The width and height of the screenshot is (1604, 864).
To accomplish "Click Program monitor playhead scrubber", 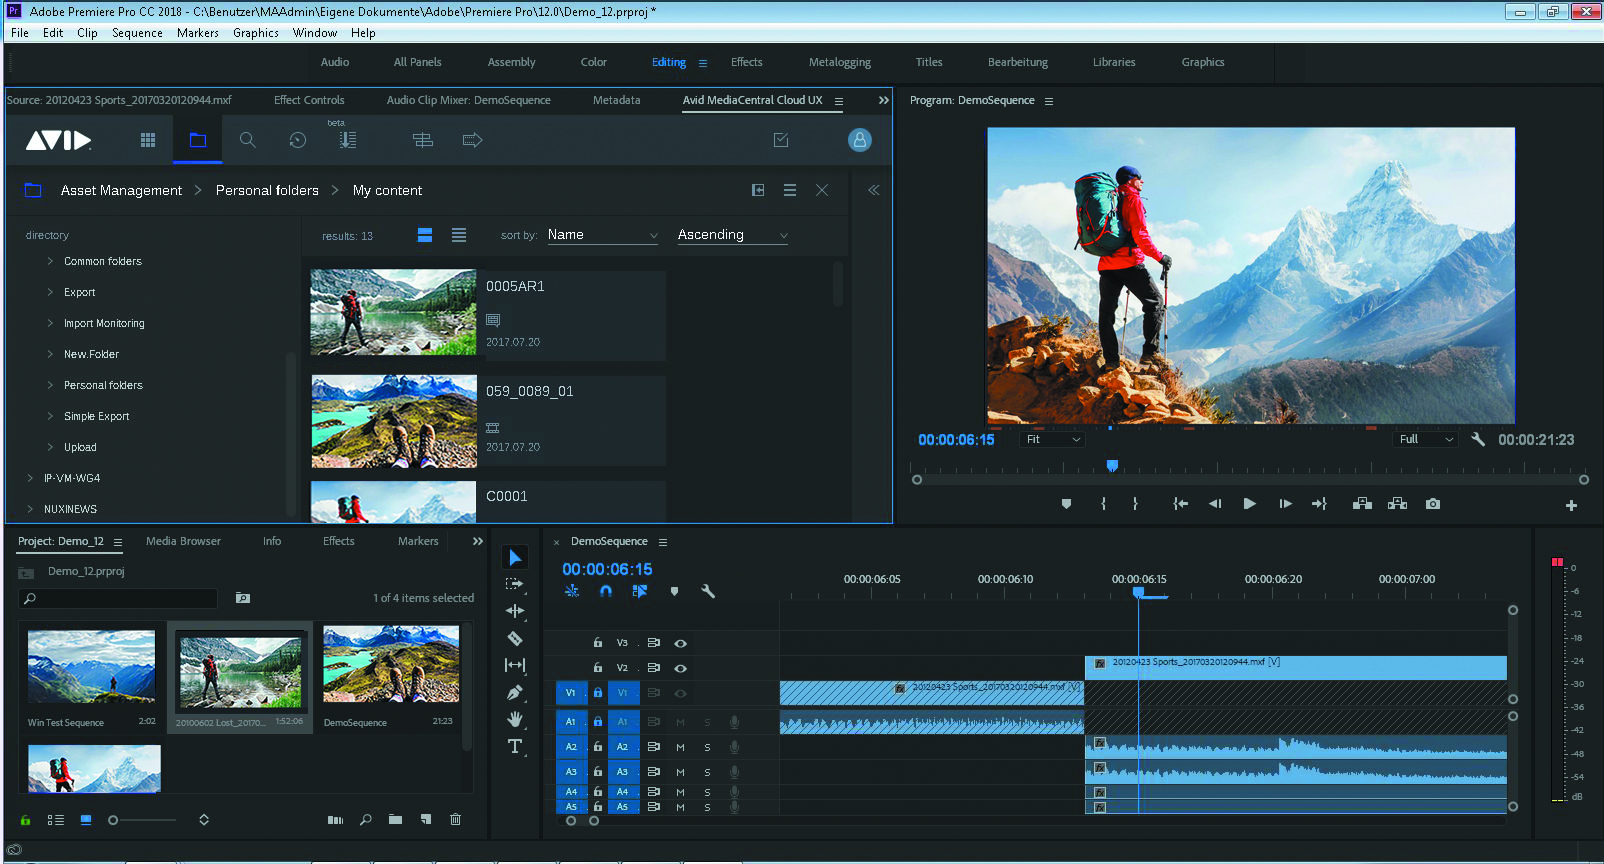I will pos(1112,466).
